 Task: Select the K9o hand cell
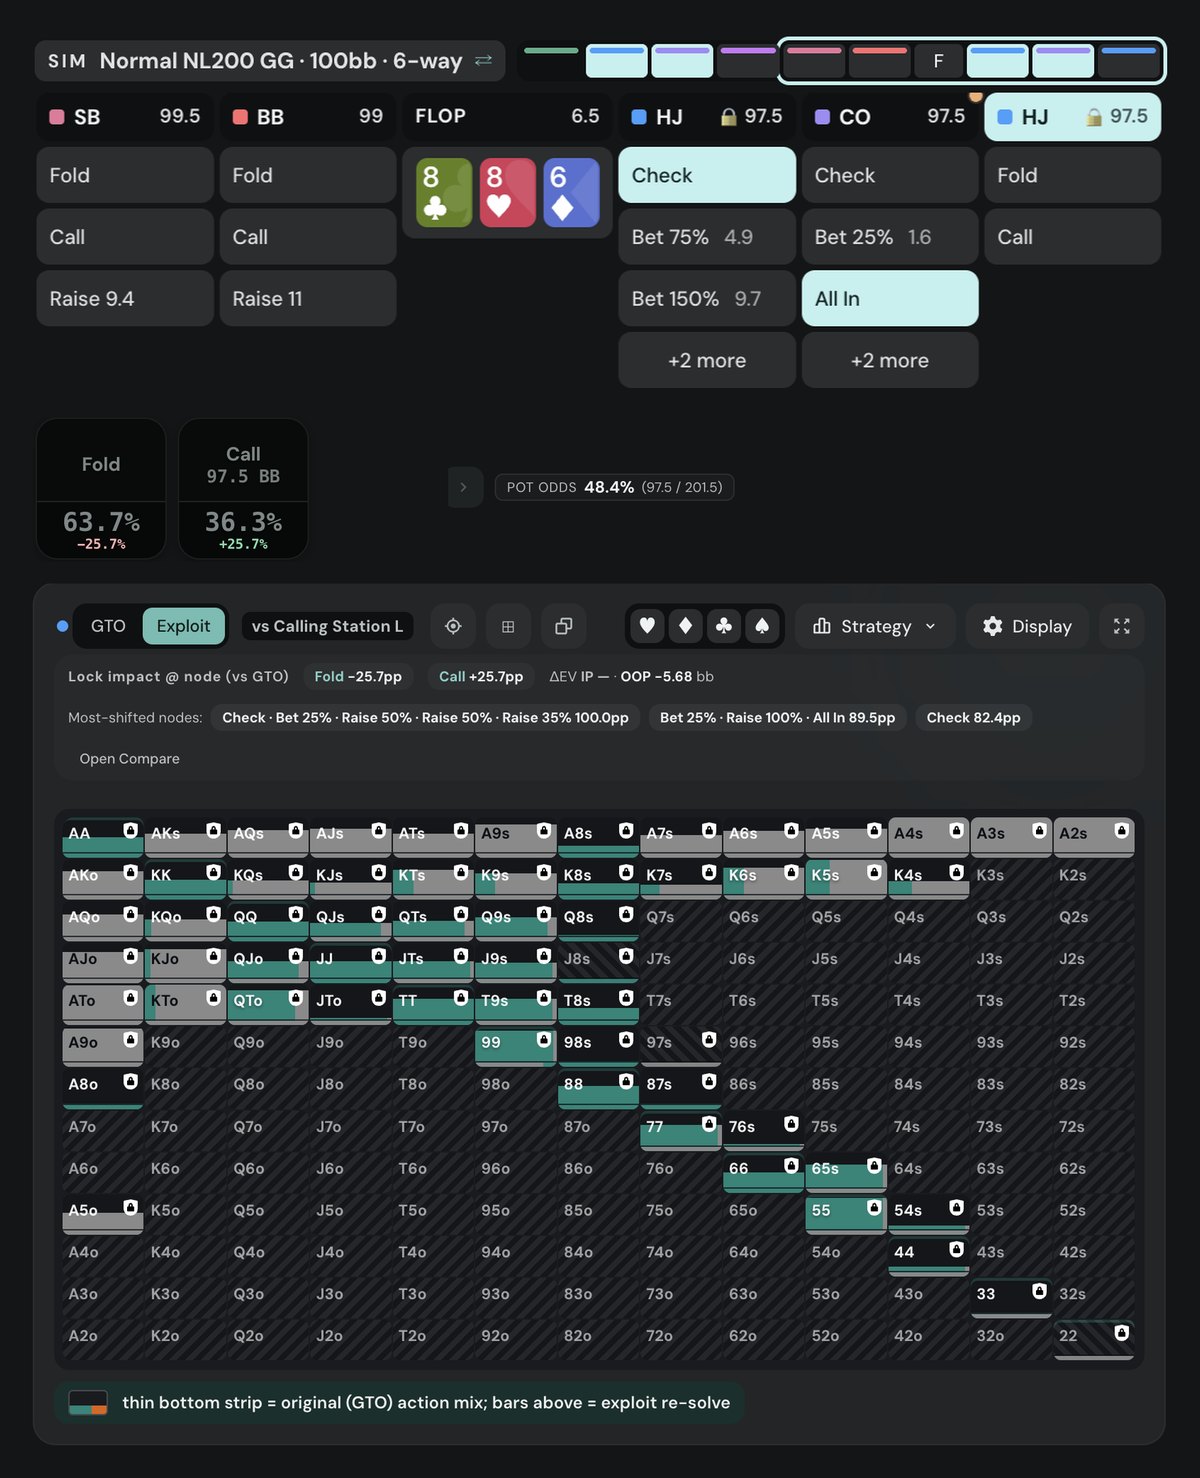pyautogui.click(x=185, y=1047)
